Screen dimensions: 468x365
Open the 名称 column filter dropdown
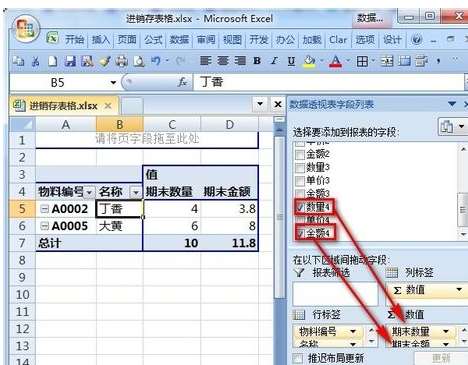[135, 192]
